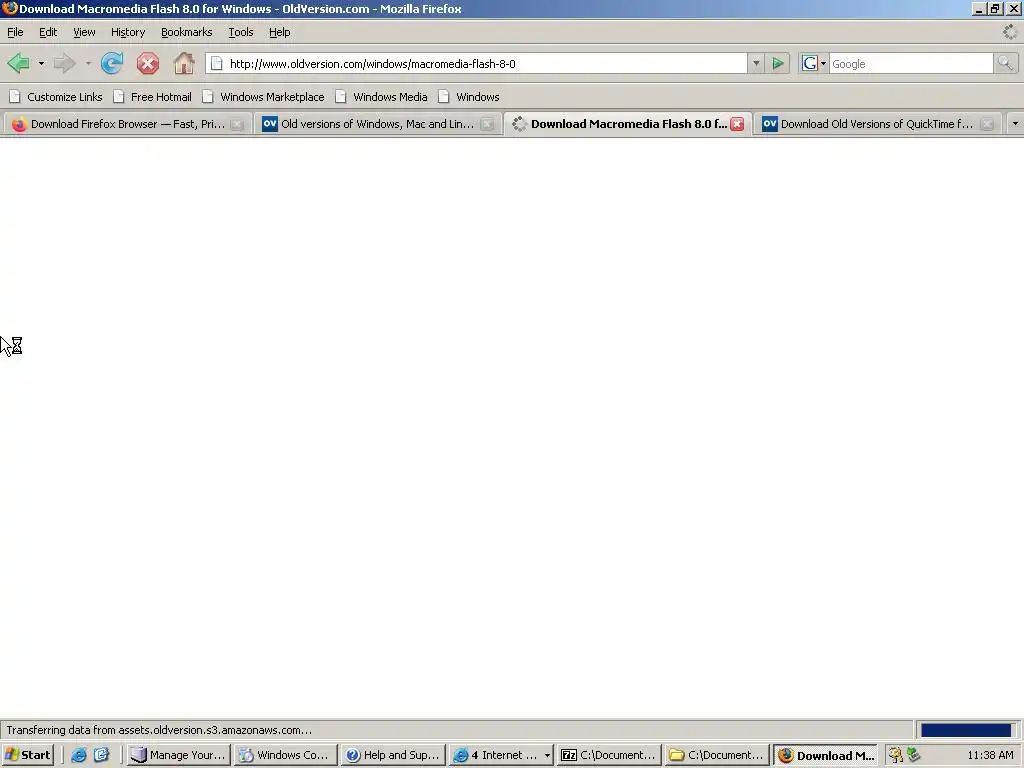Click the Firefox activity throbber icon

point(1010,31)
